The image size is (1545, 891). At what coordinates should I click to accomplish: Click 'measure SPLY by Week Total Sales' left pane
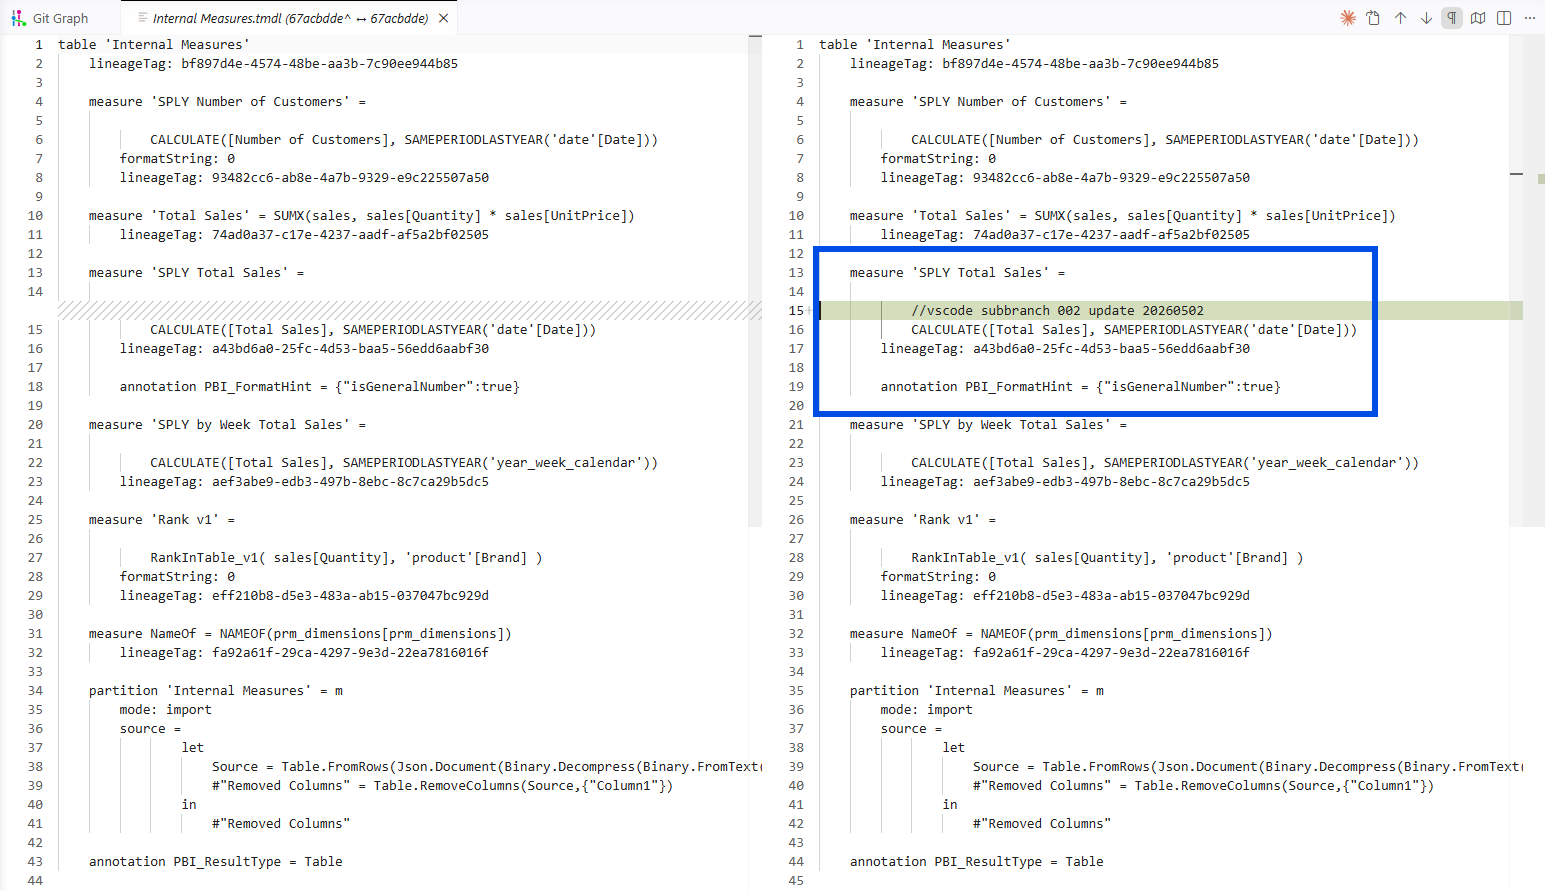[x=227, y=425]
